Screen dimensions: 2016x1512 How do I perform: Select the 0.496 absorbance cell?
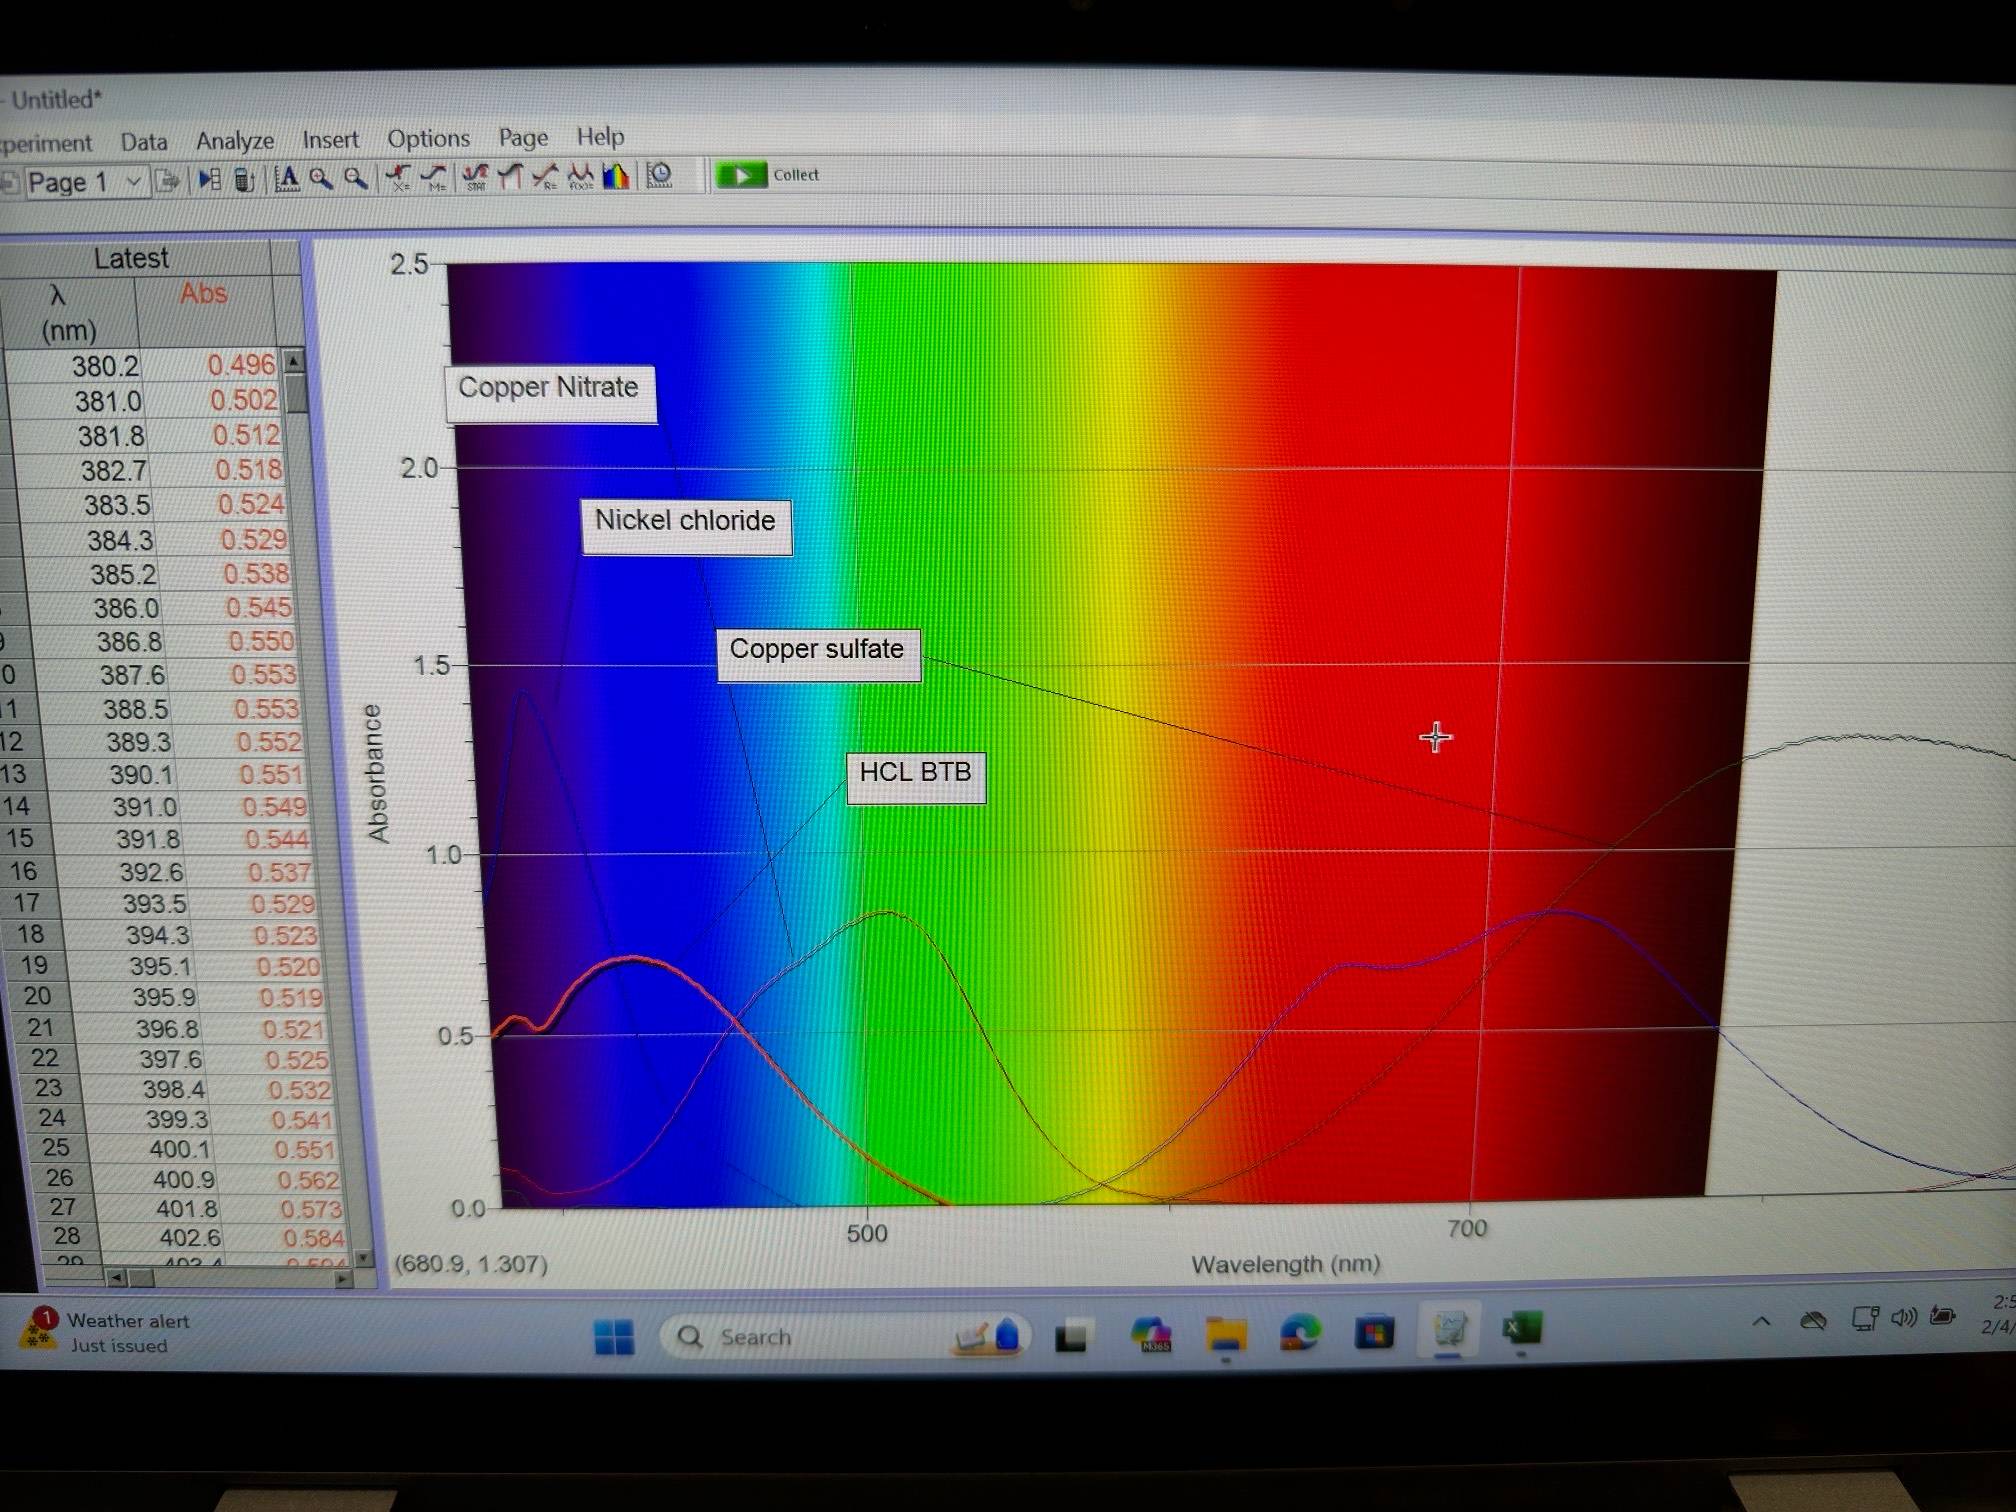pos(241,365)
